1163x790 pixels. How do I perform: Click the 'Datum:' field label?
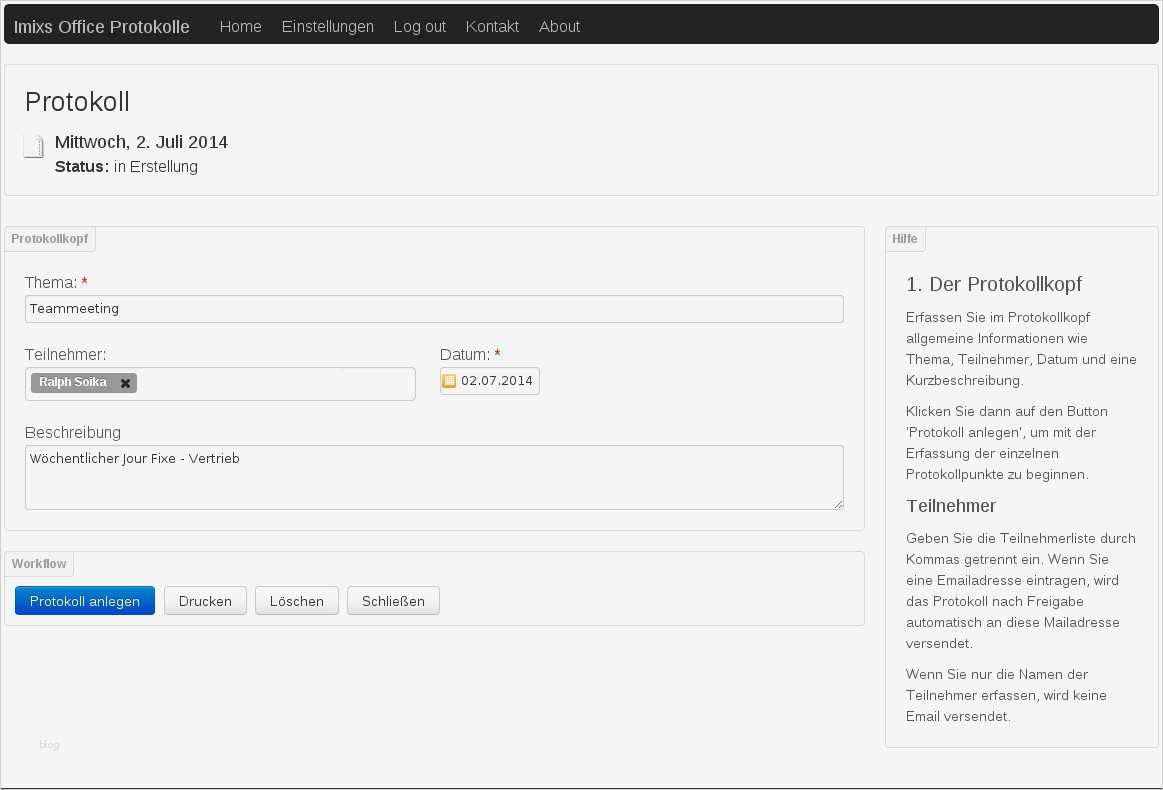click(x=465, y=355)
